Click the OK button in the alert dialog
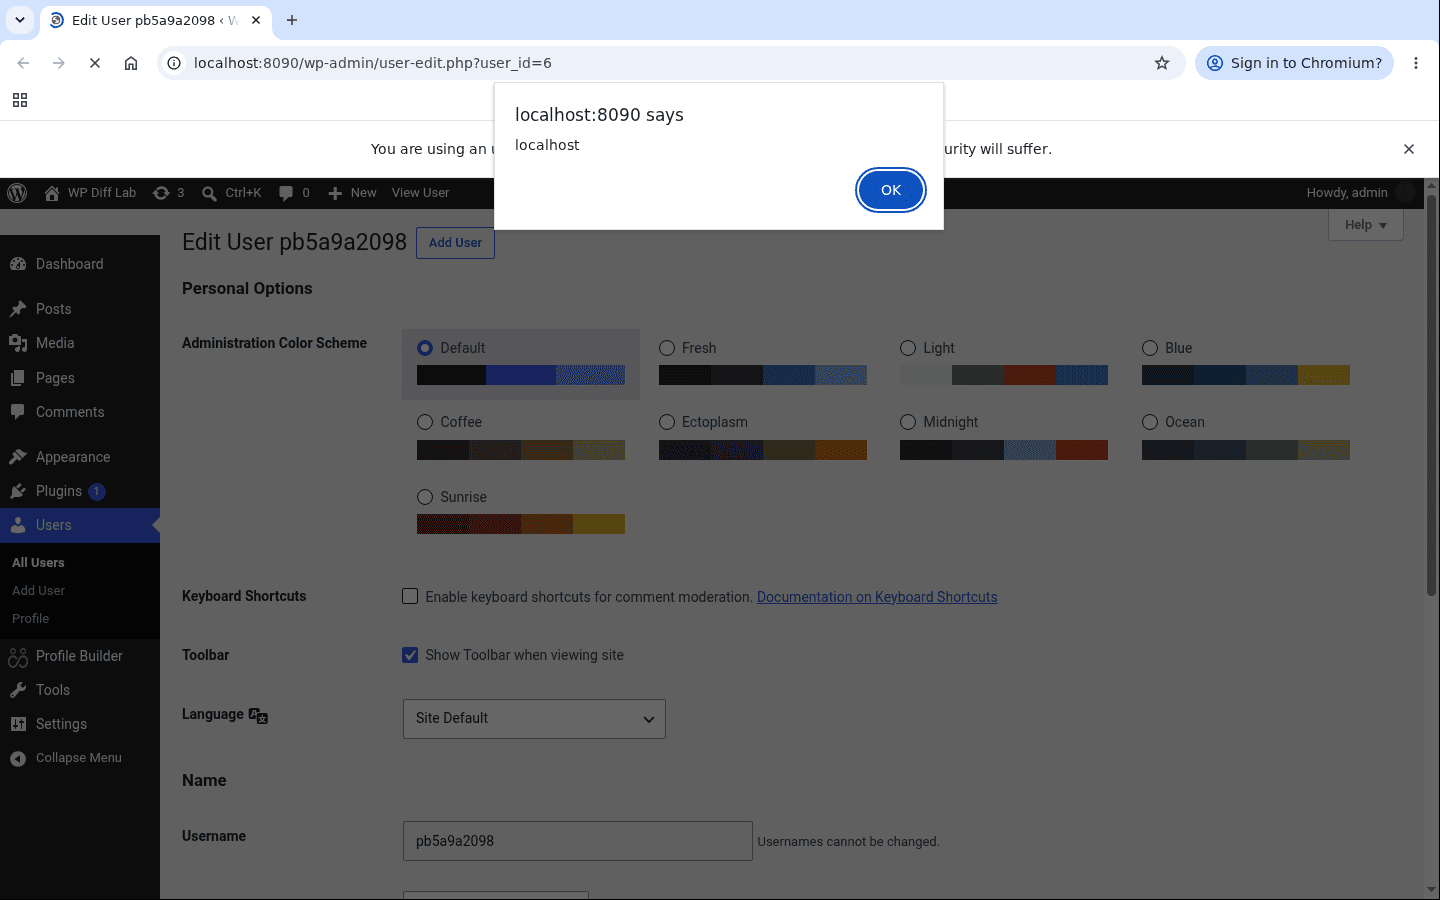 point(890,190)
